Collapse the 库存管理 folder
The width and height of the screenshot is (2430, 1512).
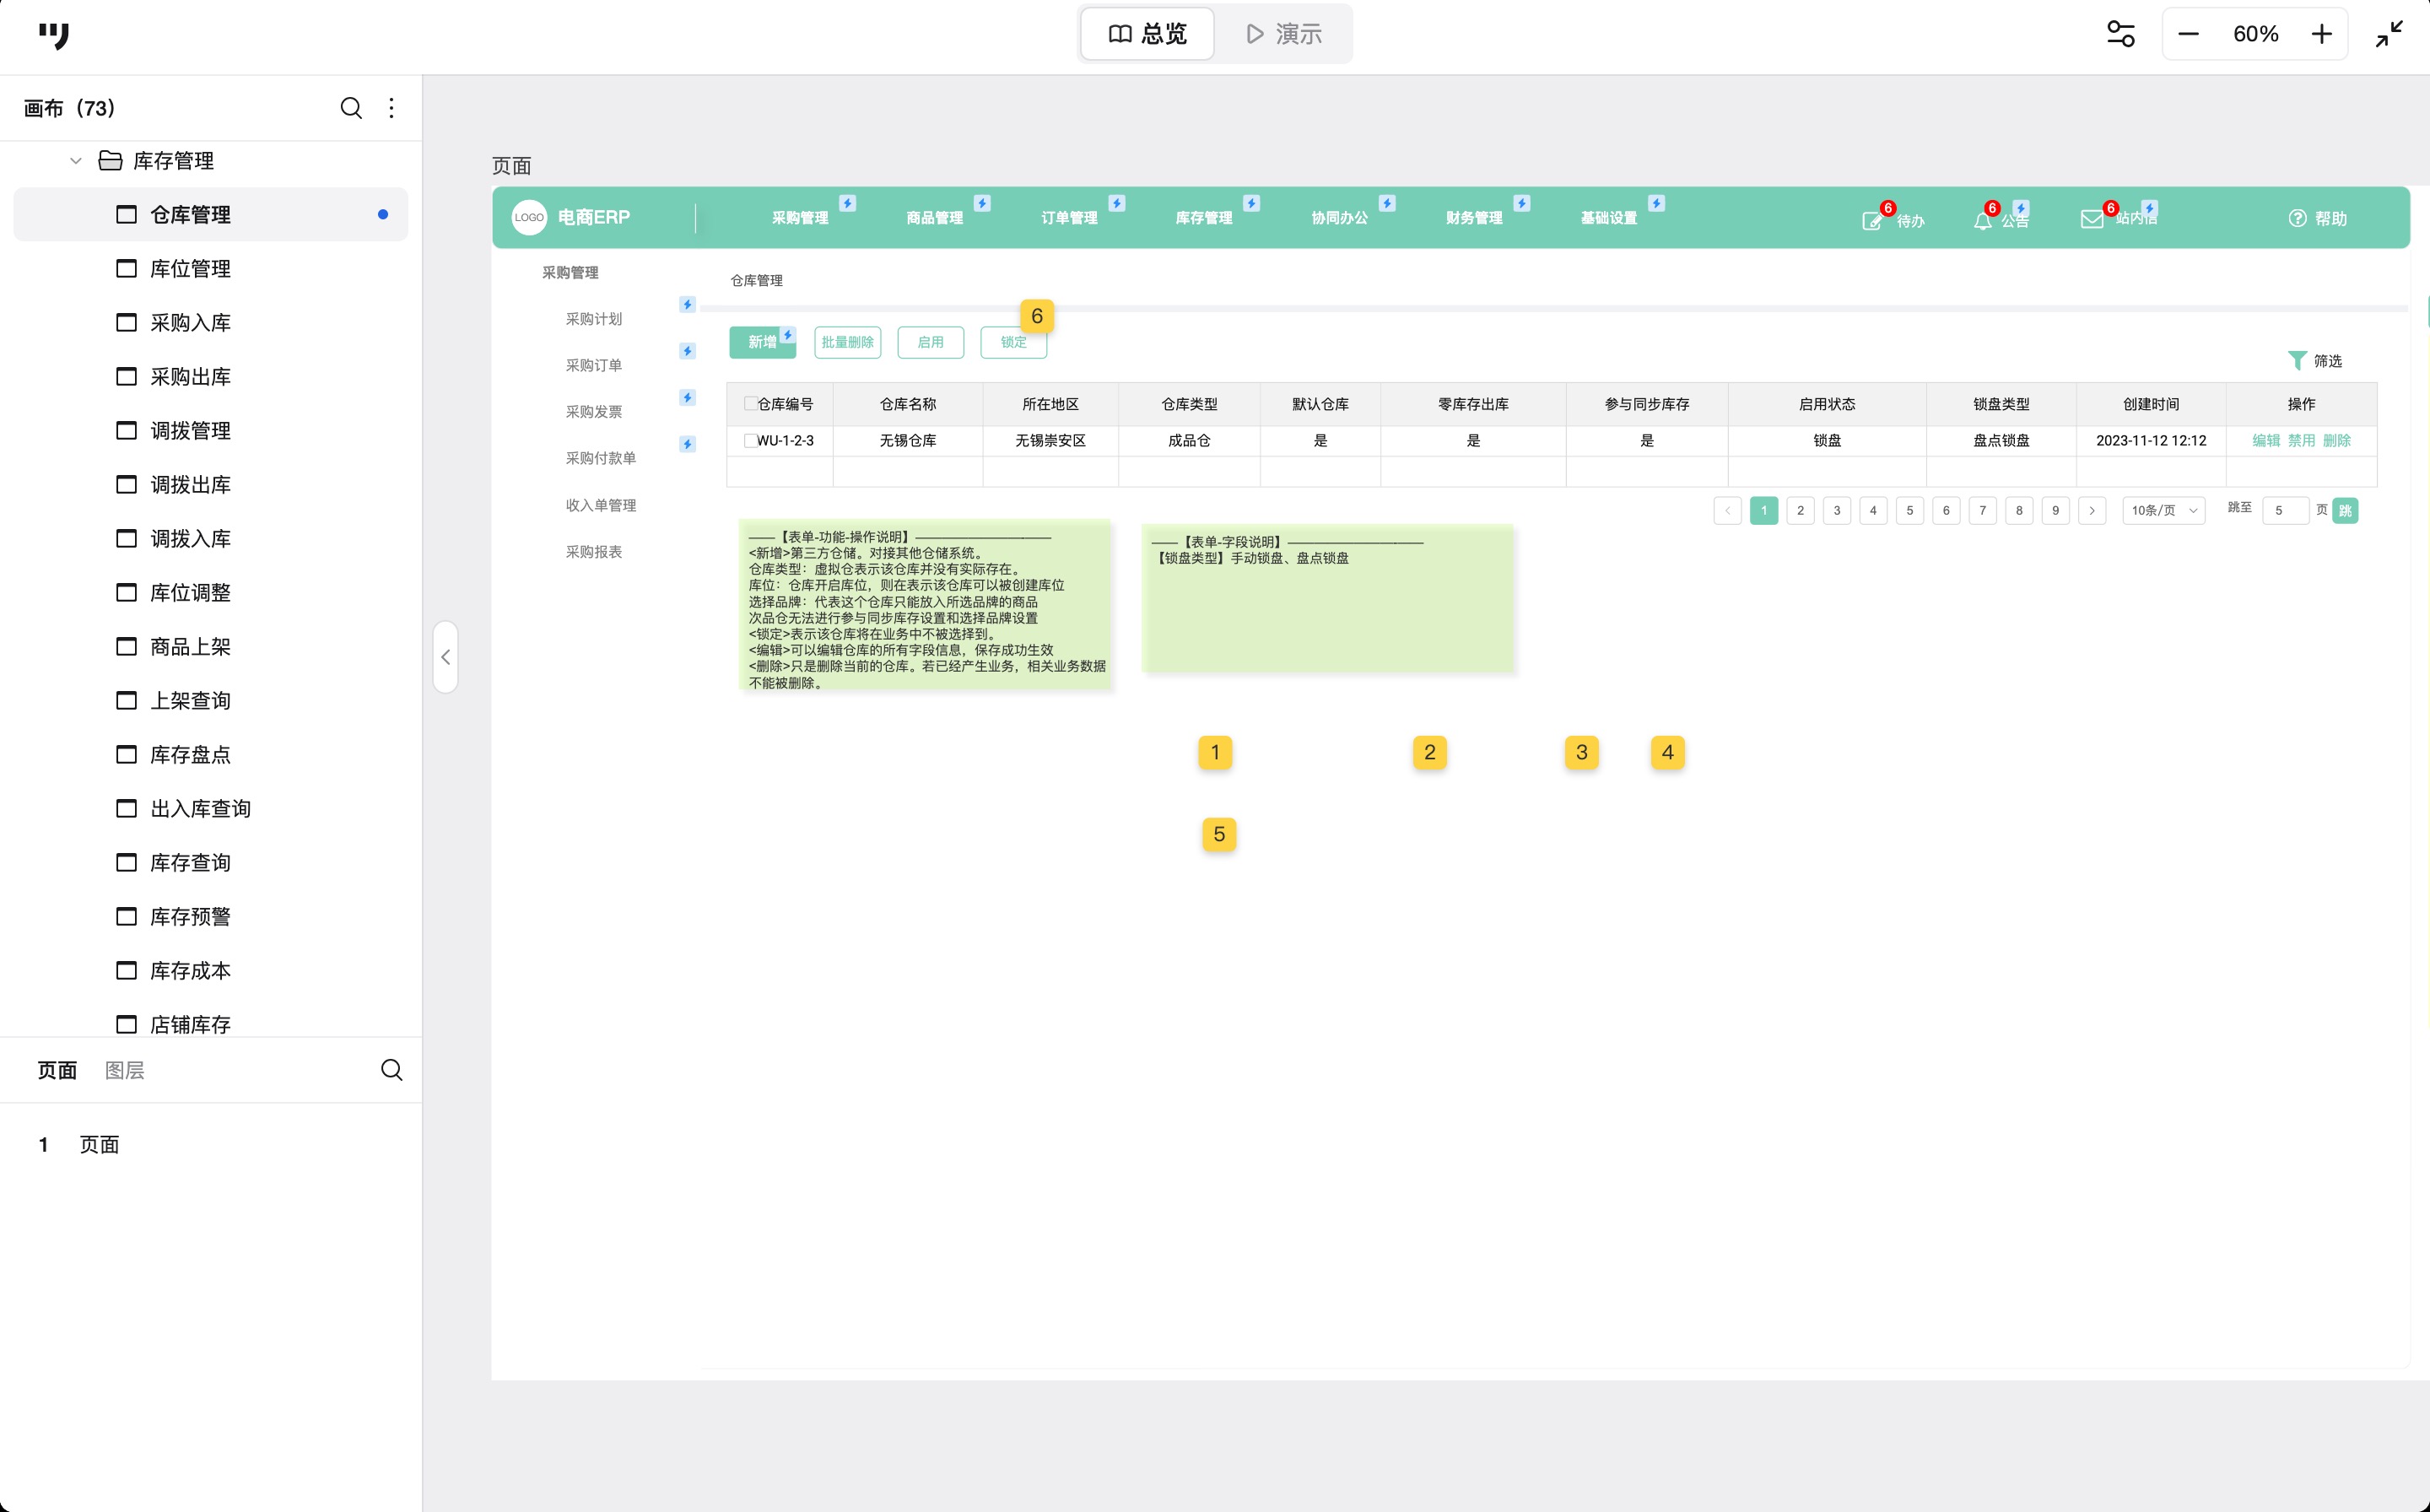[x=76, y=161]
